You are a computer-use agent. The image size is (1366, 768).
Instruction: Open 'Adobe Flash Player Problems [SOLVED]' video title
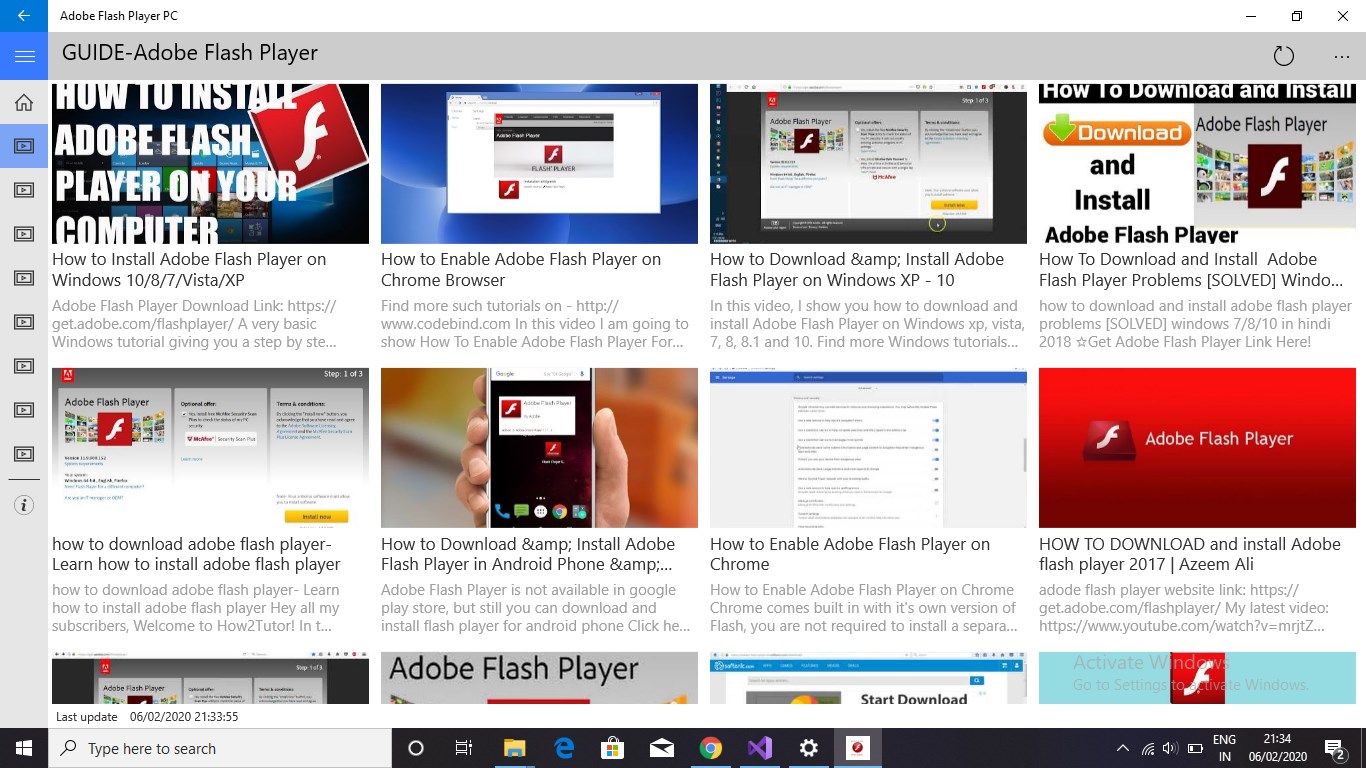[1191, 270]
